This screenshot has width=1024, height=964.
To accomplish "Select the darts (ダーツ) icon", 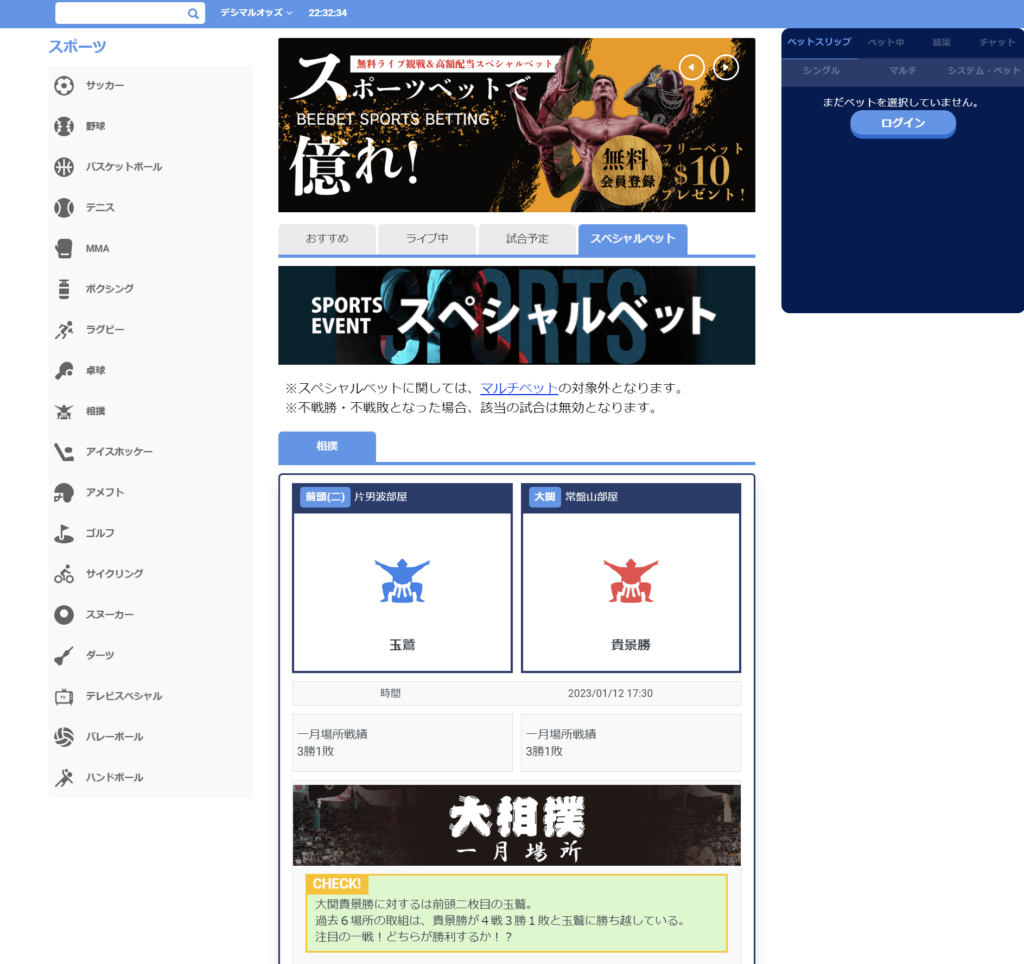I will [x=64, y=655].
